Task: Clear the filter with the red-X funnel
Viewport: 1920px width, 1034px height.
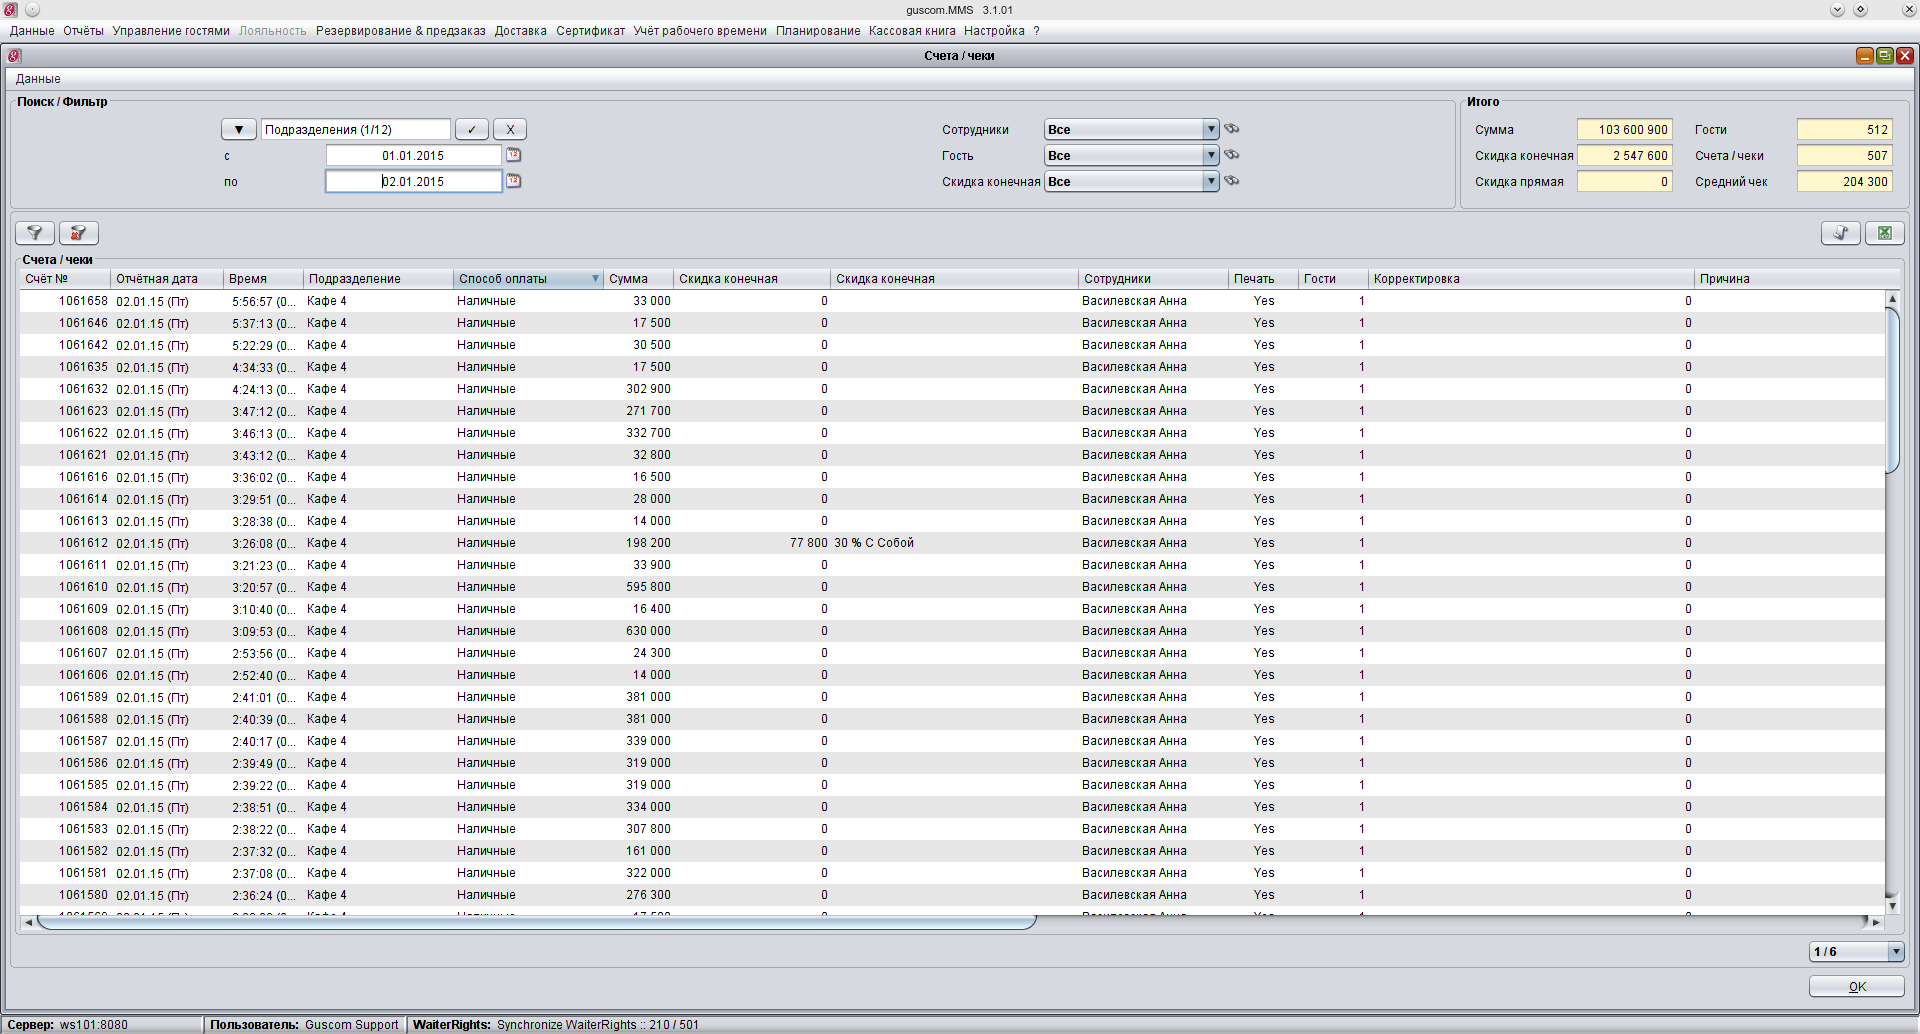Action: (78, 233)
